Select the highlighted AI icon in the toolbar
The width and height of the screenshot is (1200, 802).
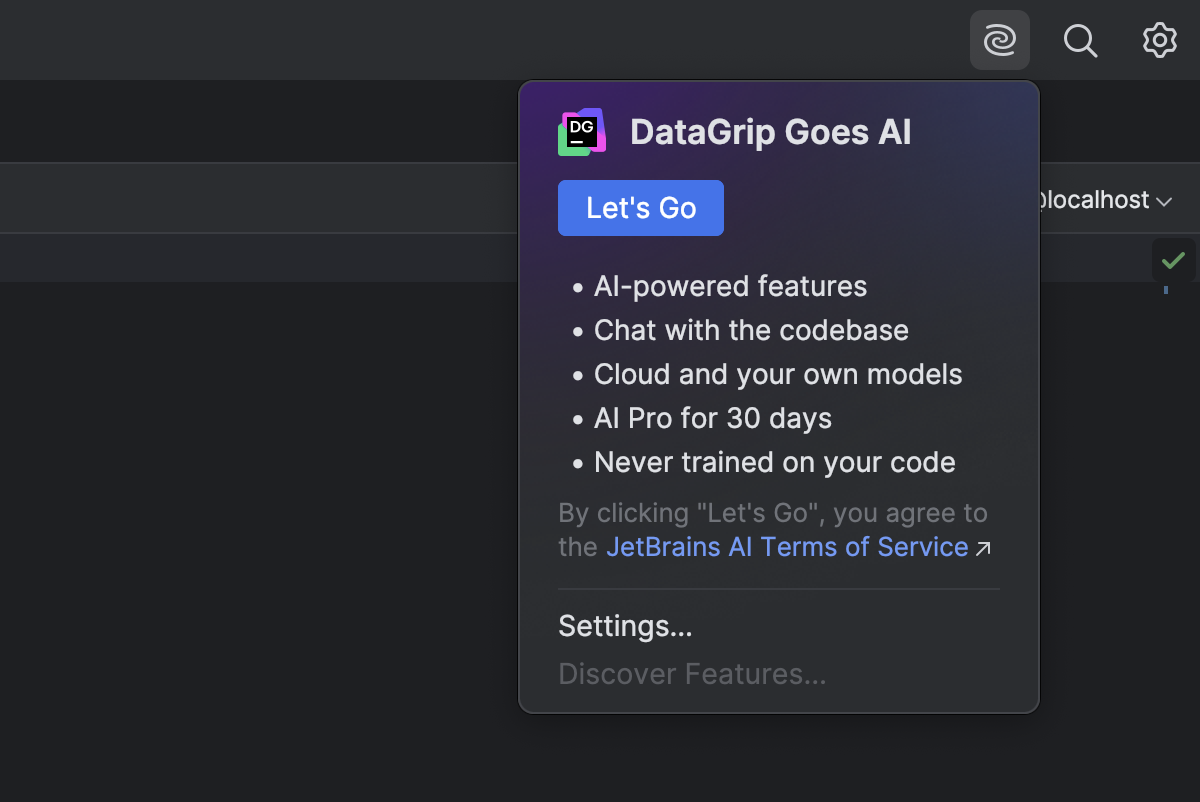pos(999,40)
